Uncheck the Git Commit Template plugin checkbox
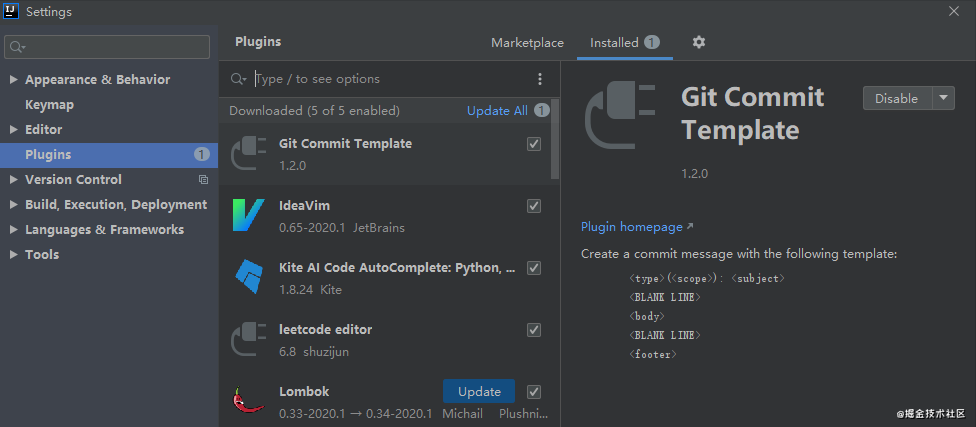 [534, 144]
